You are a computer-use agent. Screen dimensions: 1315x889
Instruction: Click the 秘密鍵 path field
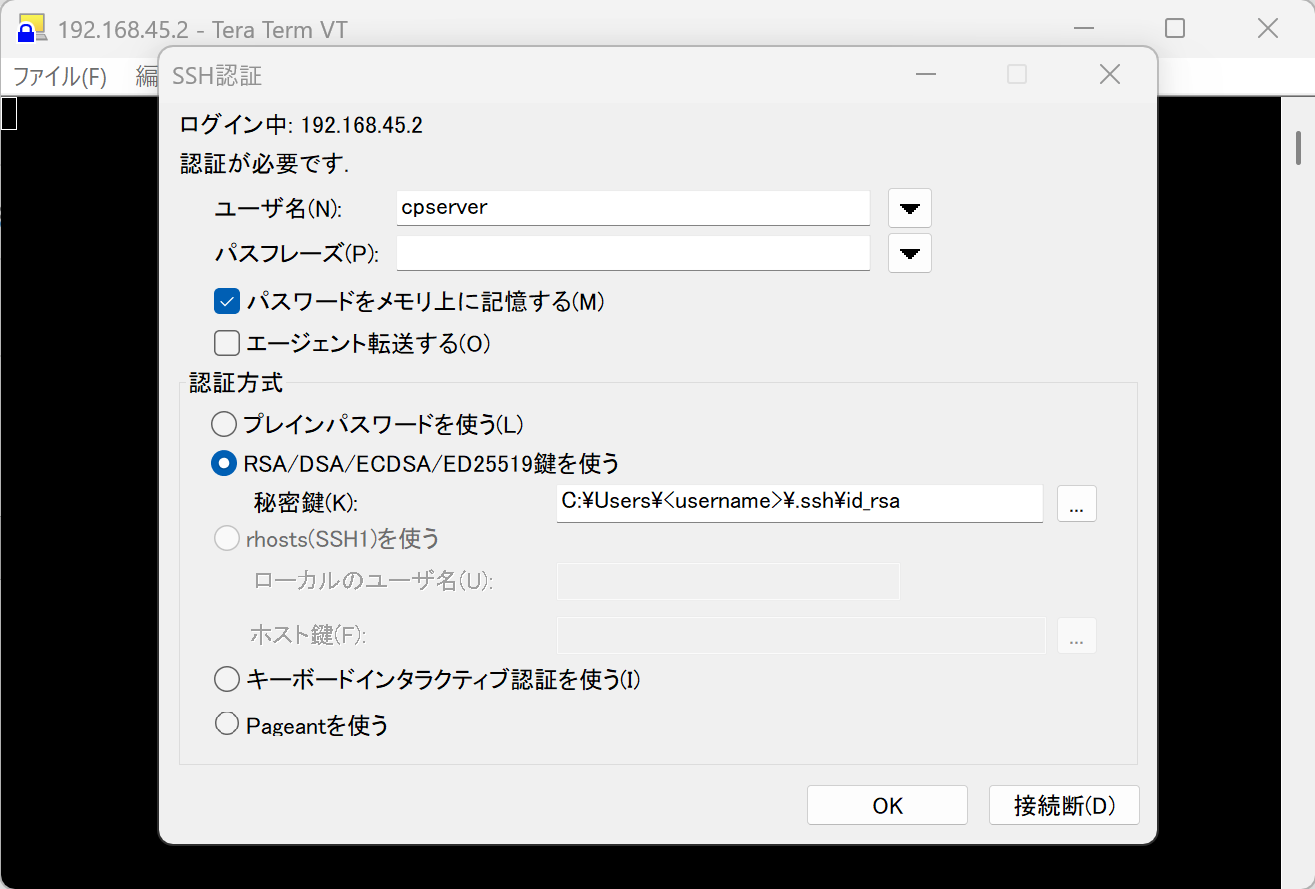pos(800,503)
